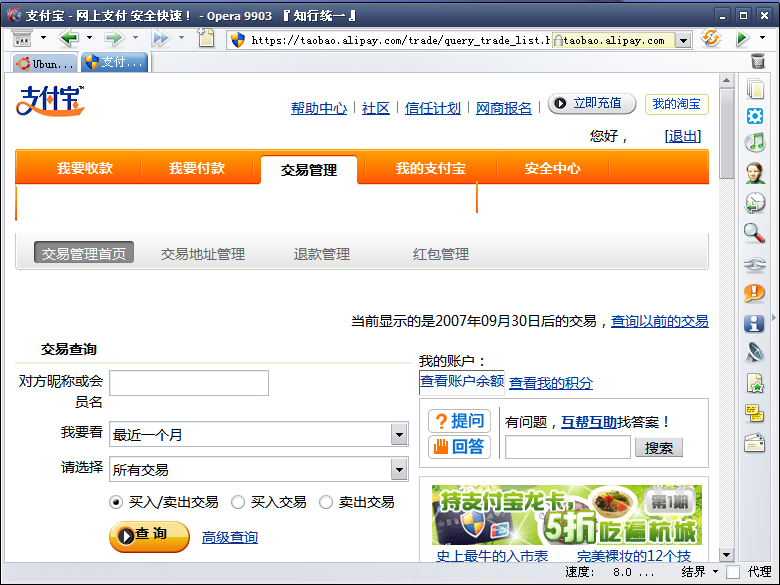Click the 持支付宝龙卡 banner ad
The width and height of the screenshot is (780, 585).
tap(567, 515)
